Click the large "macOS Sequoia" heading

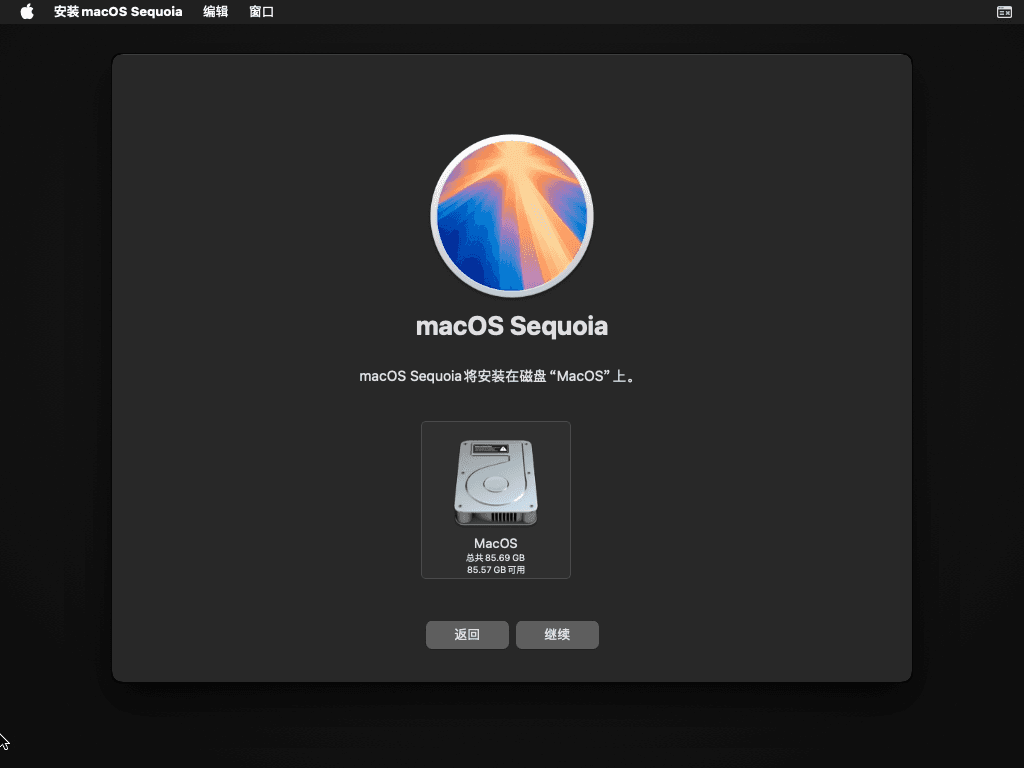(x=512, y=327)
